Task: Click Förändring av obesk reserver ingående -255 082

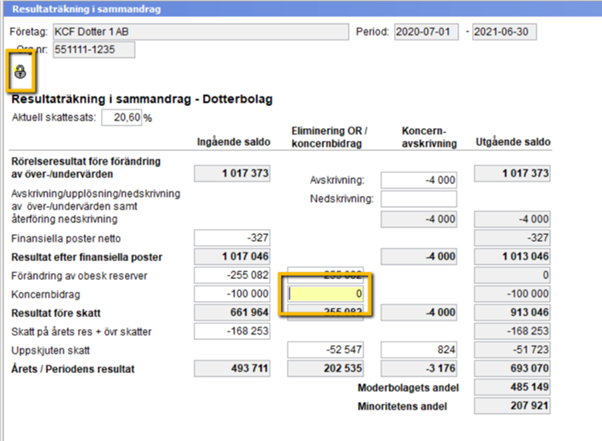Action: pos(232,275)
